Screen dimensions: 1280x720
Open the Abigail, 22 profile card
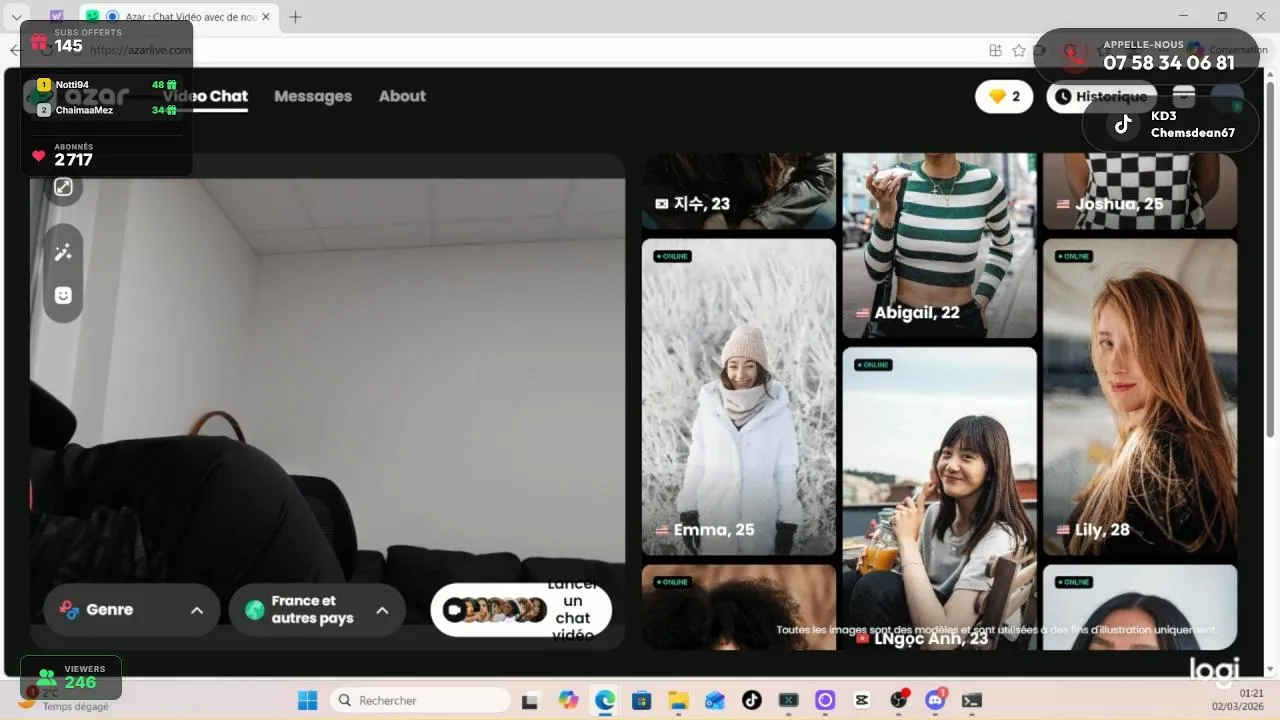939,245
